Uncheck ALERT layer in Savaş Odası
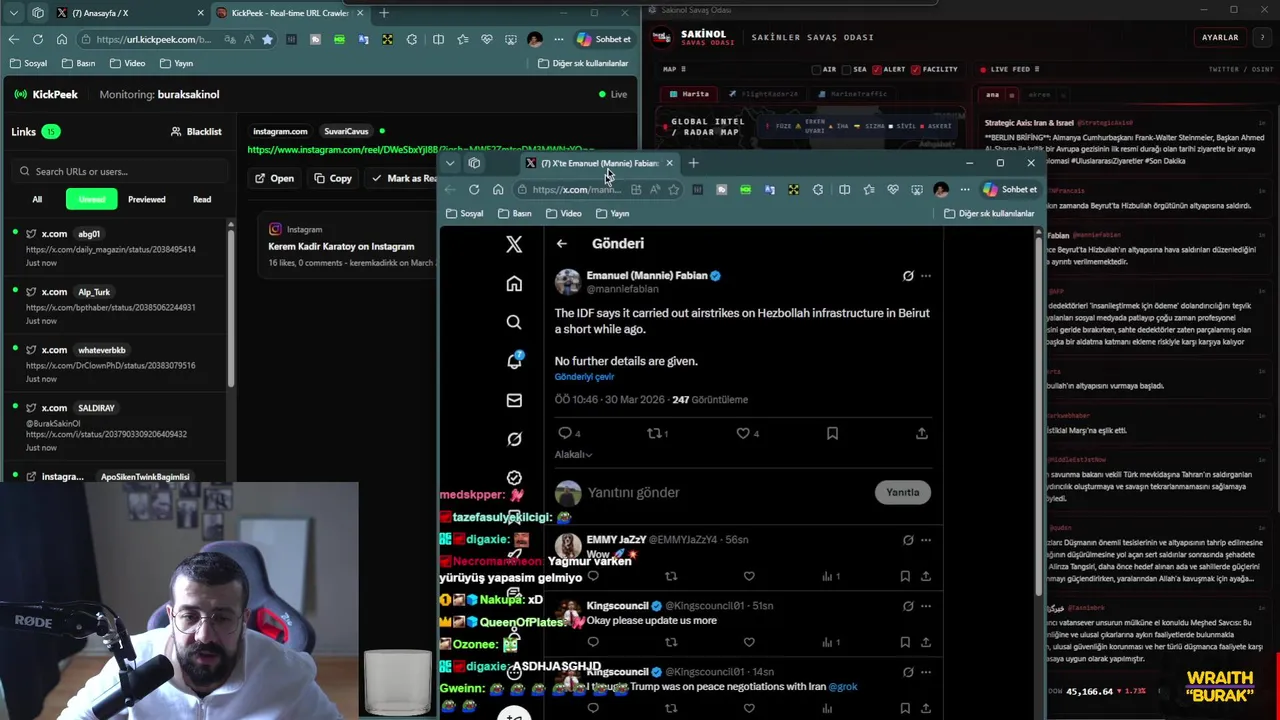The height and width of the screenshot is (720, 1280). point(877,70)
